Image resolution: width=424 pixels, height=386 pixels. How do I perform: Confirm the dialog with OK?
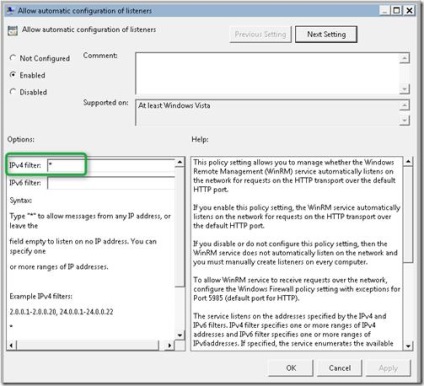coord(291,368)
